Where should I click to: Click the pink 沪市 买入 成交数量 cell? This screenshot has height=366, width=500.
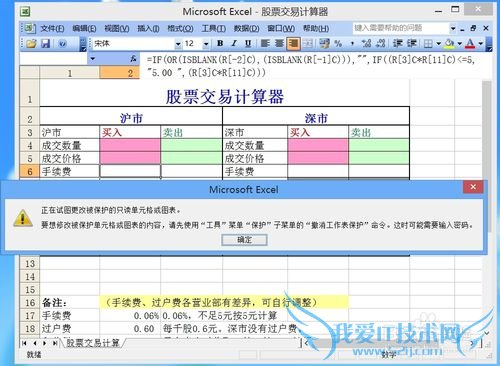click(x=130, y=145)
